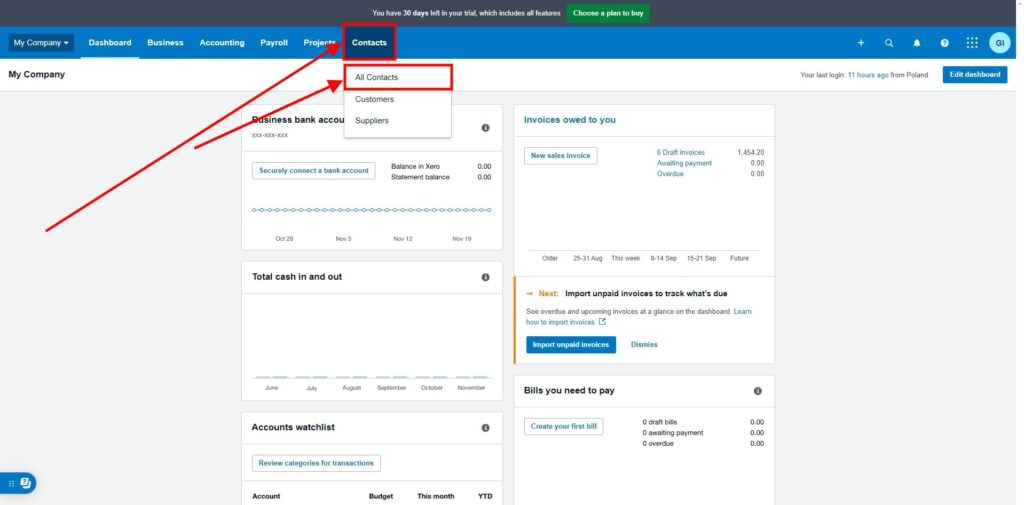This screenshot has width=1024, height=505.
Task: Open the Business menu
Action: (165, 43)
